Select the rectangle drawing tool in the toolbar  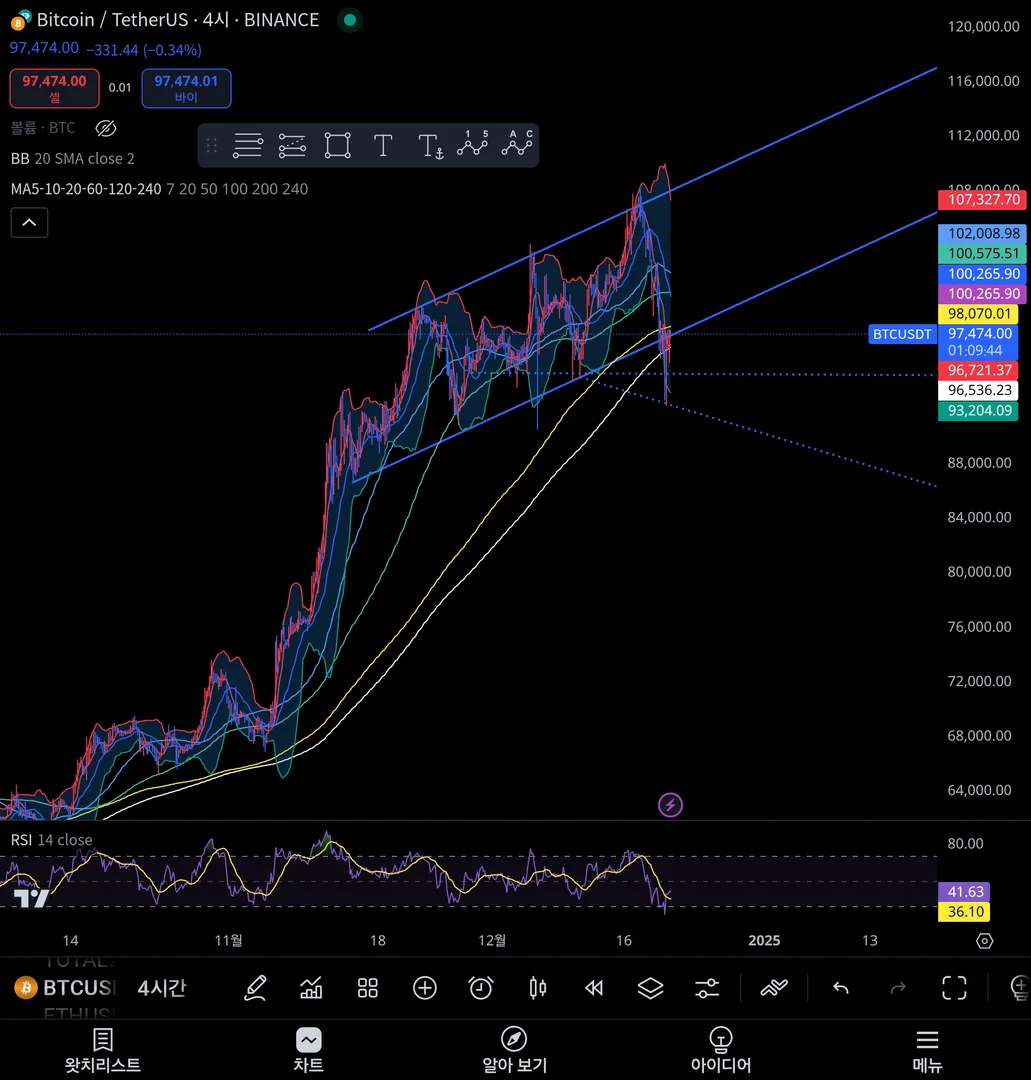[337, 145]
